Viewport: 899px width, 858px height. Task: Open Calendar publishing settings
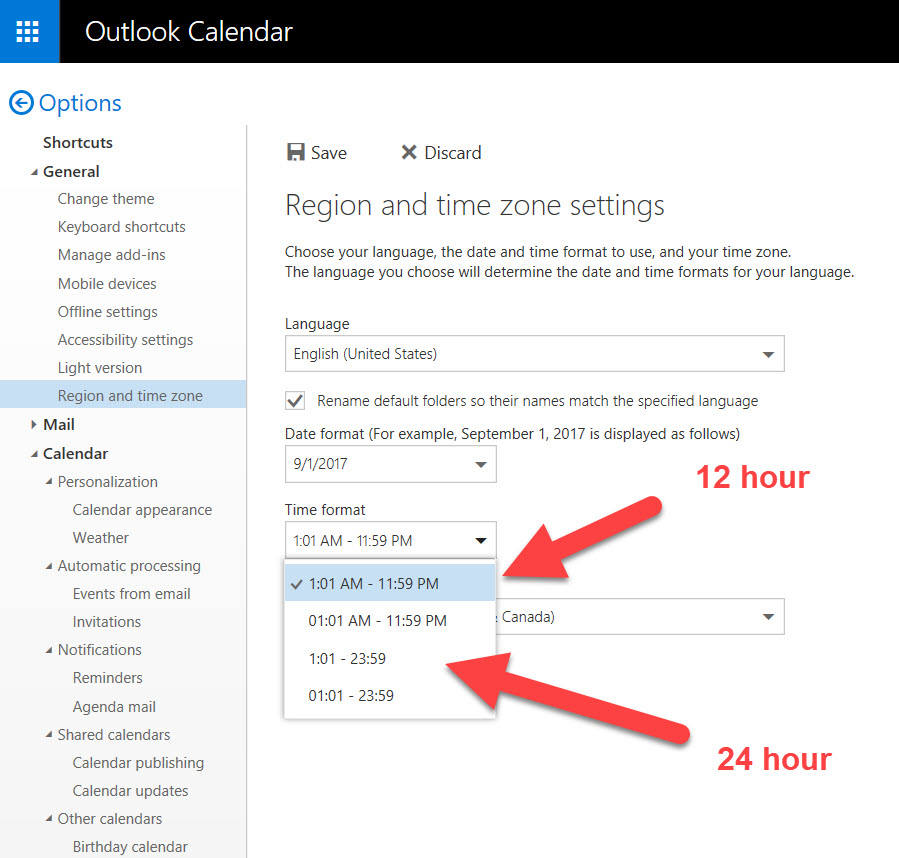(138, 763)
